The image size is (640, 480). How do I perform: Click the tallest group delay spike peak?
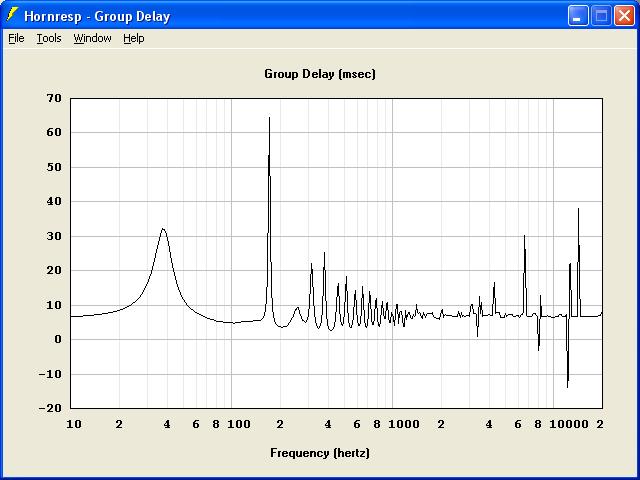click(x=269, y=118)
